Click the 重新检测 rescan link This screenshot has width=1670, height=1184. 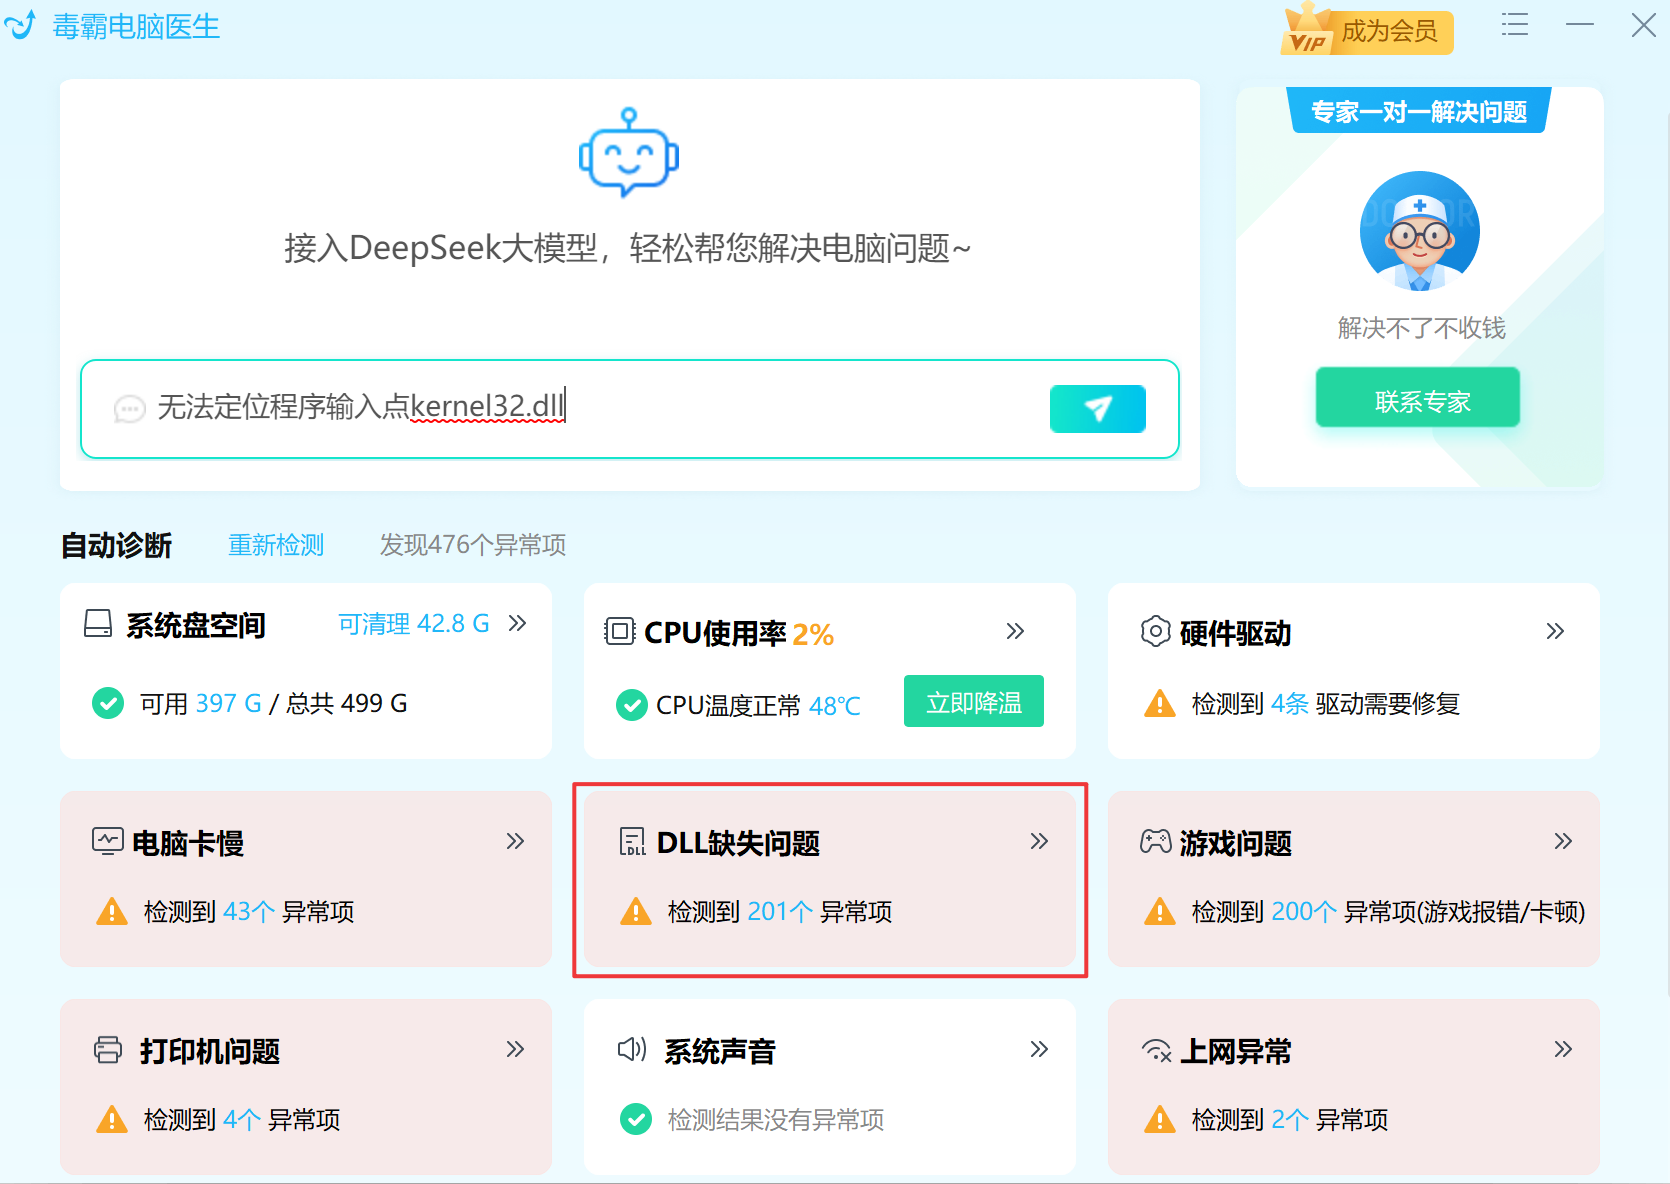tap(276, 545)
